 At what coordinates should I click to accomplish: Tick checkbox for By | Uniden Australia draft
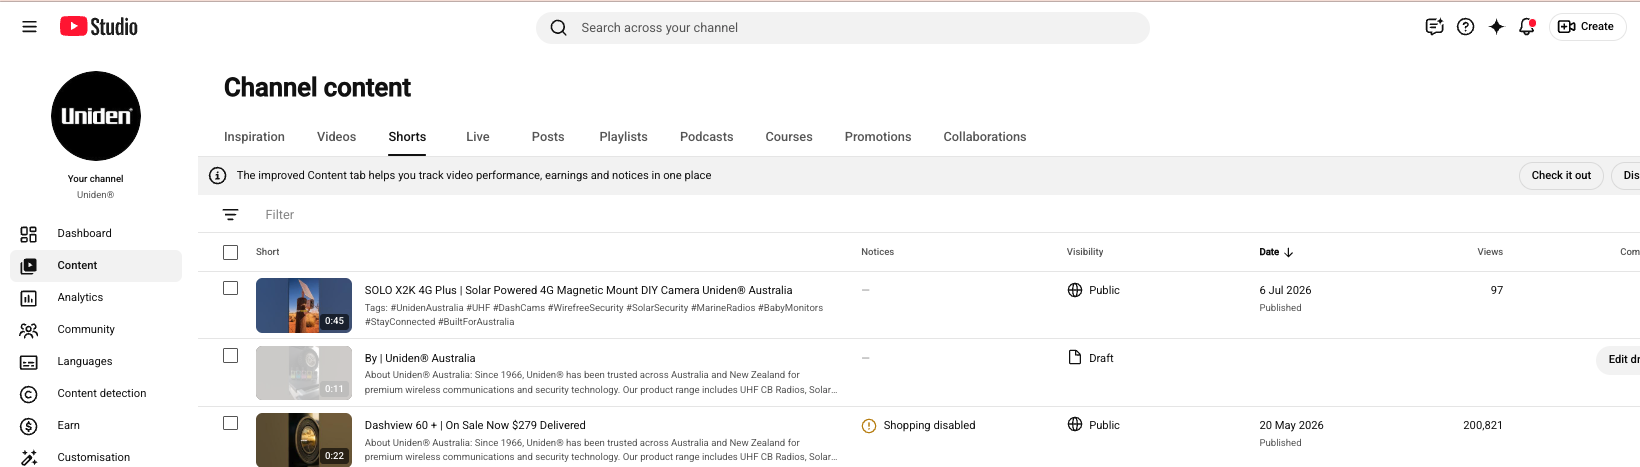tap(231, 356)
